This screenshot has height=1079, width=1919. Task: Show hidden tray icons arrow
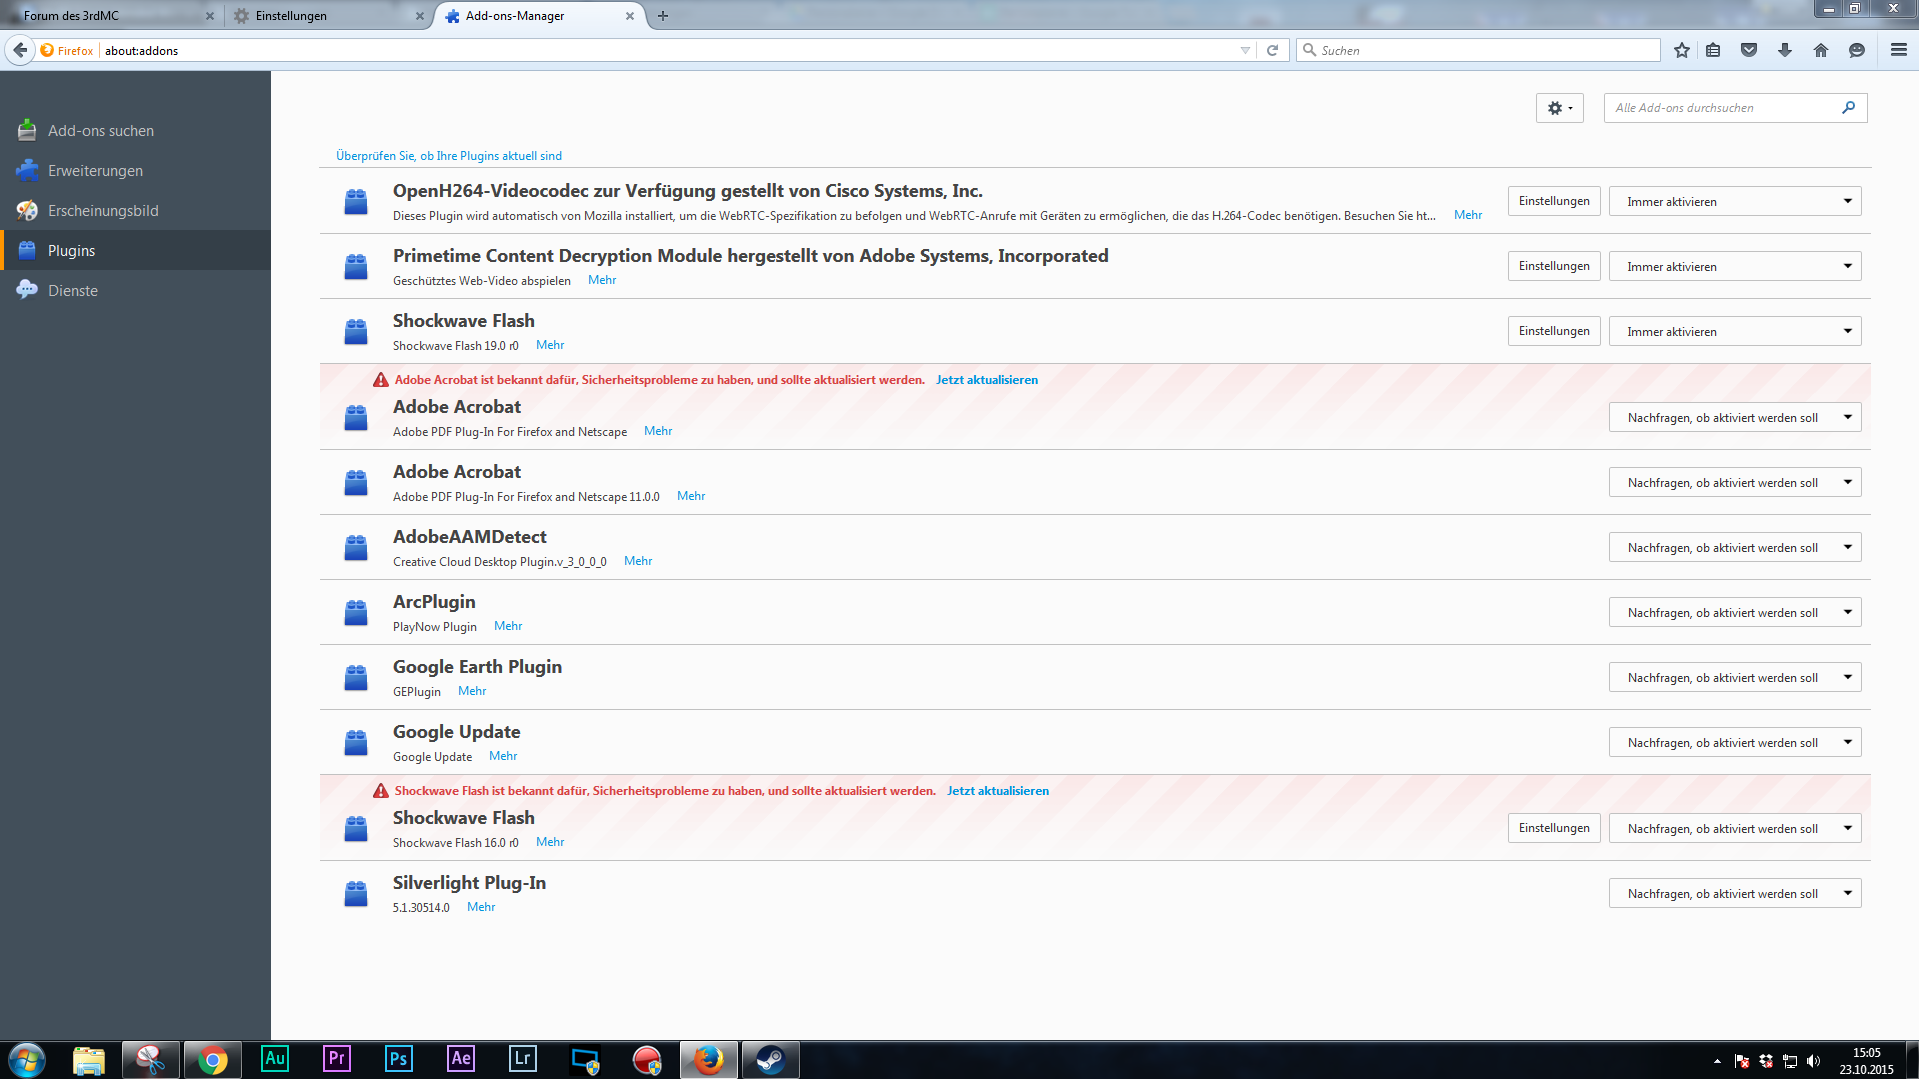[1717, 1061]
